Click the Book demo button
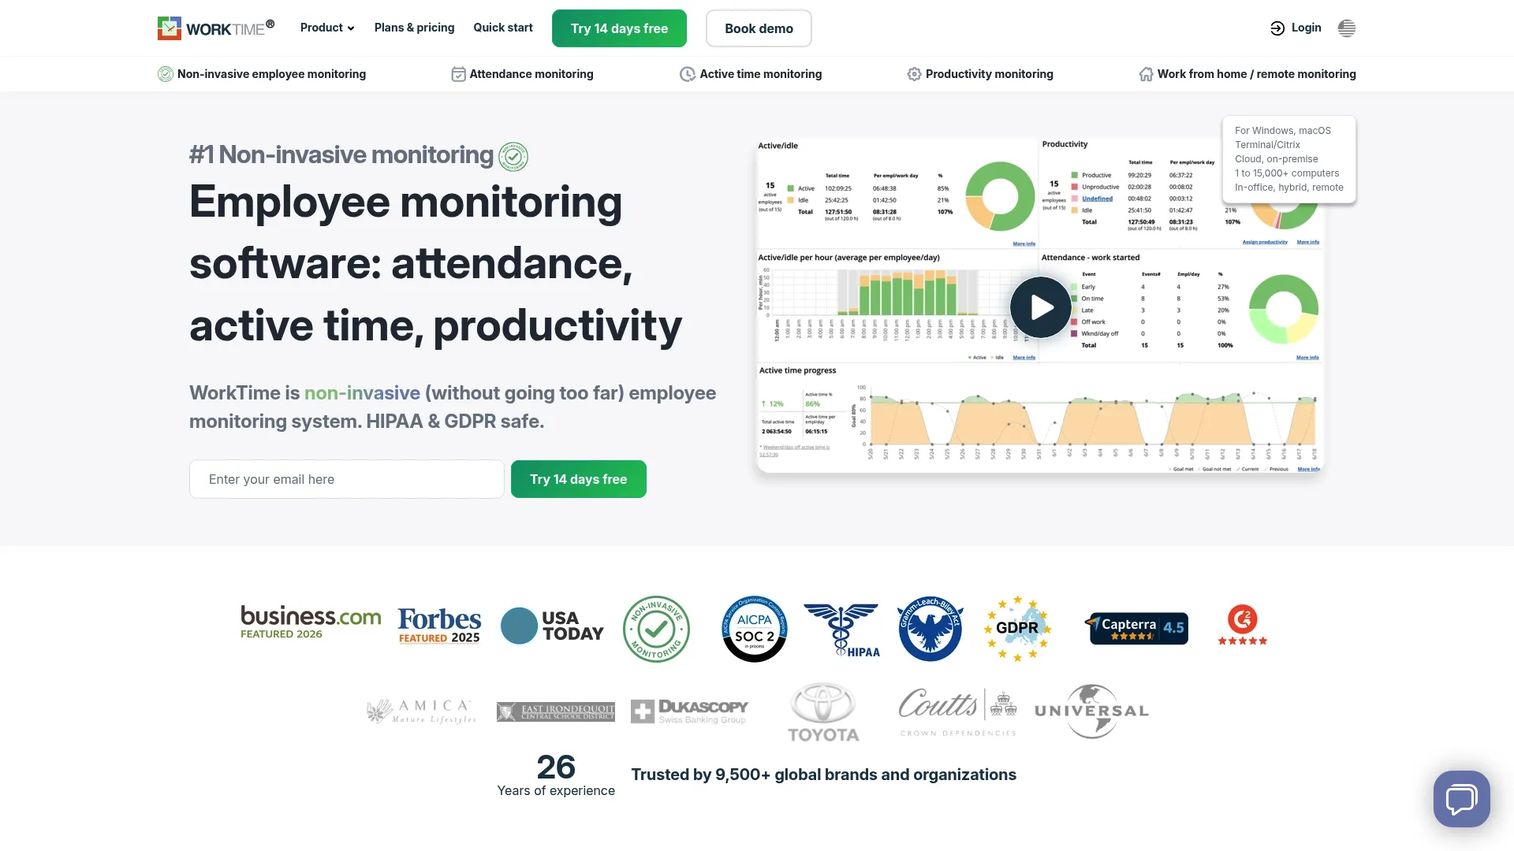This screenshot has height=851, width=1514. point(759,28)
